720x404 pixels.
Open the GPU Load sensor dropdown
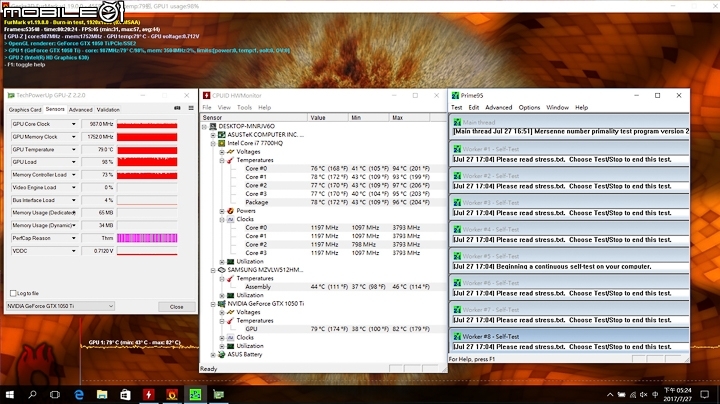coord(73,162)
